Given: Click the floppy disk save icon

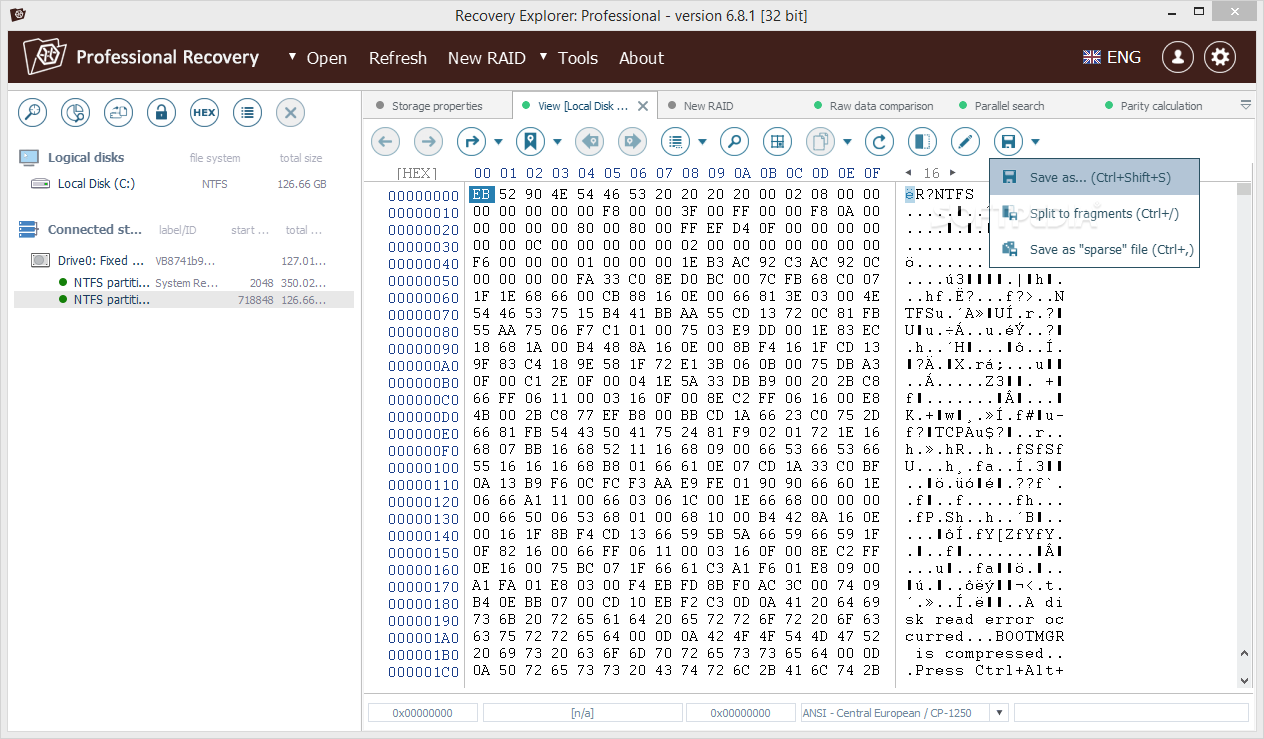Looking at the screenshot, I should pos(1008,142).
